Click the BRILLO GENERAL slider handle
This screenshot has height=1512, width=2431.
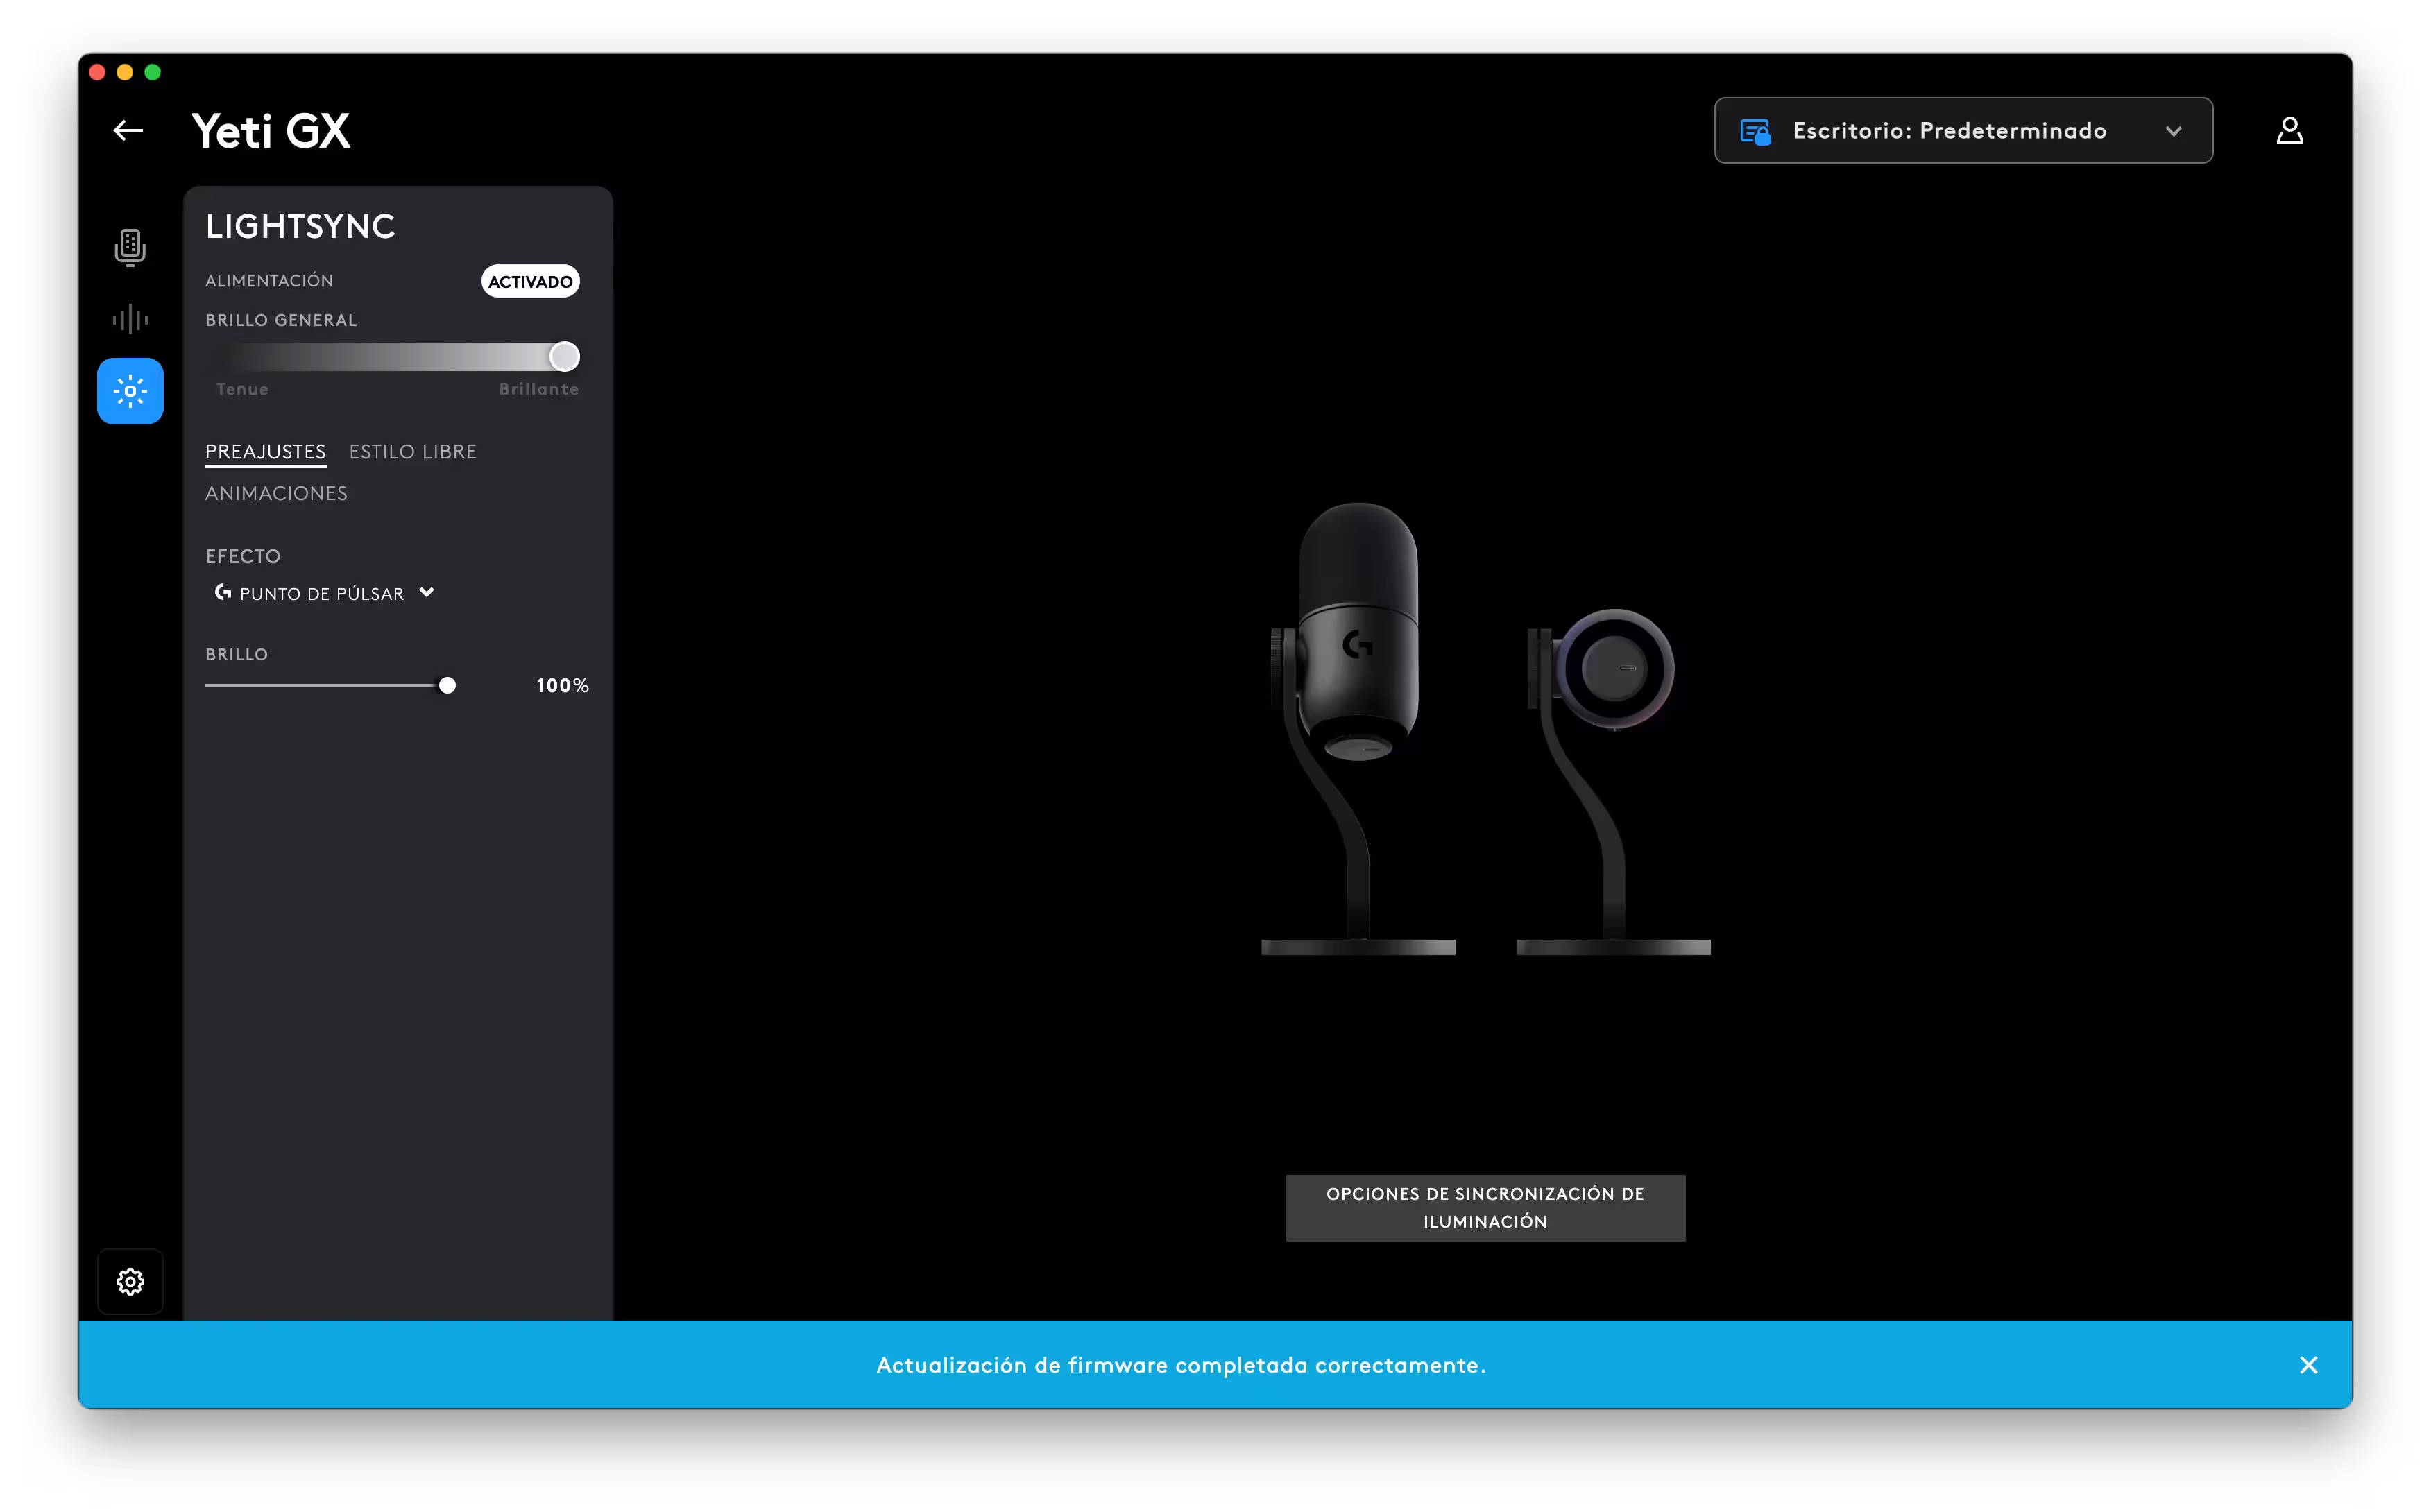tap(564, 357)
